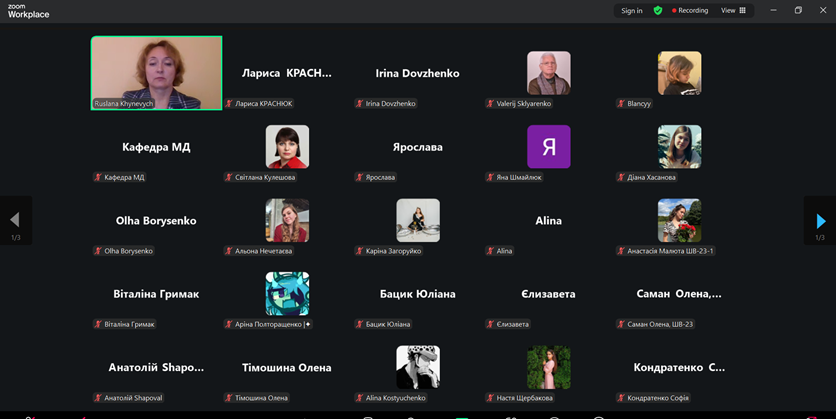Select Настя Щербакова's profile picture
The image size is (836, 419).
coord(548,367)
